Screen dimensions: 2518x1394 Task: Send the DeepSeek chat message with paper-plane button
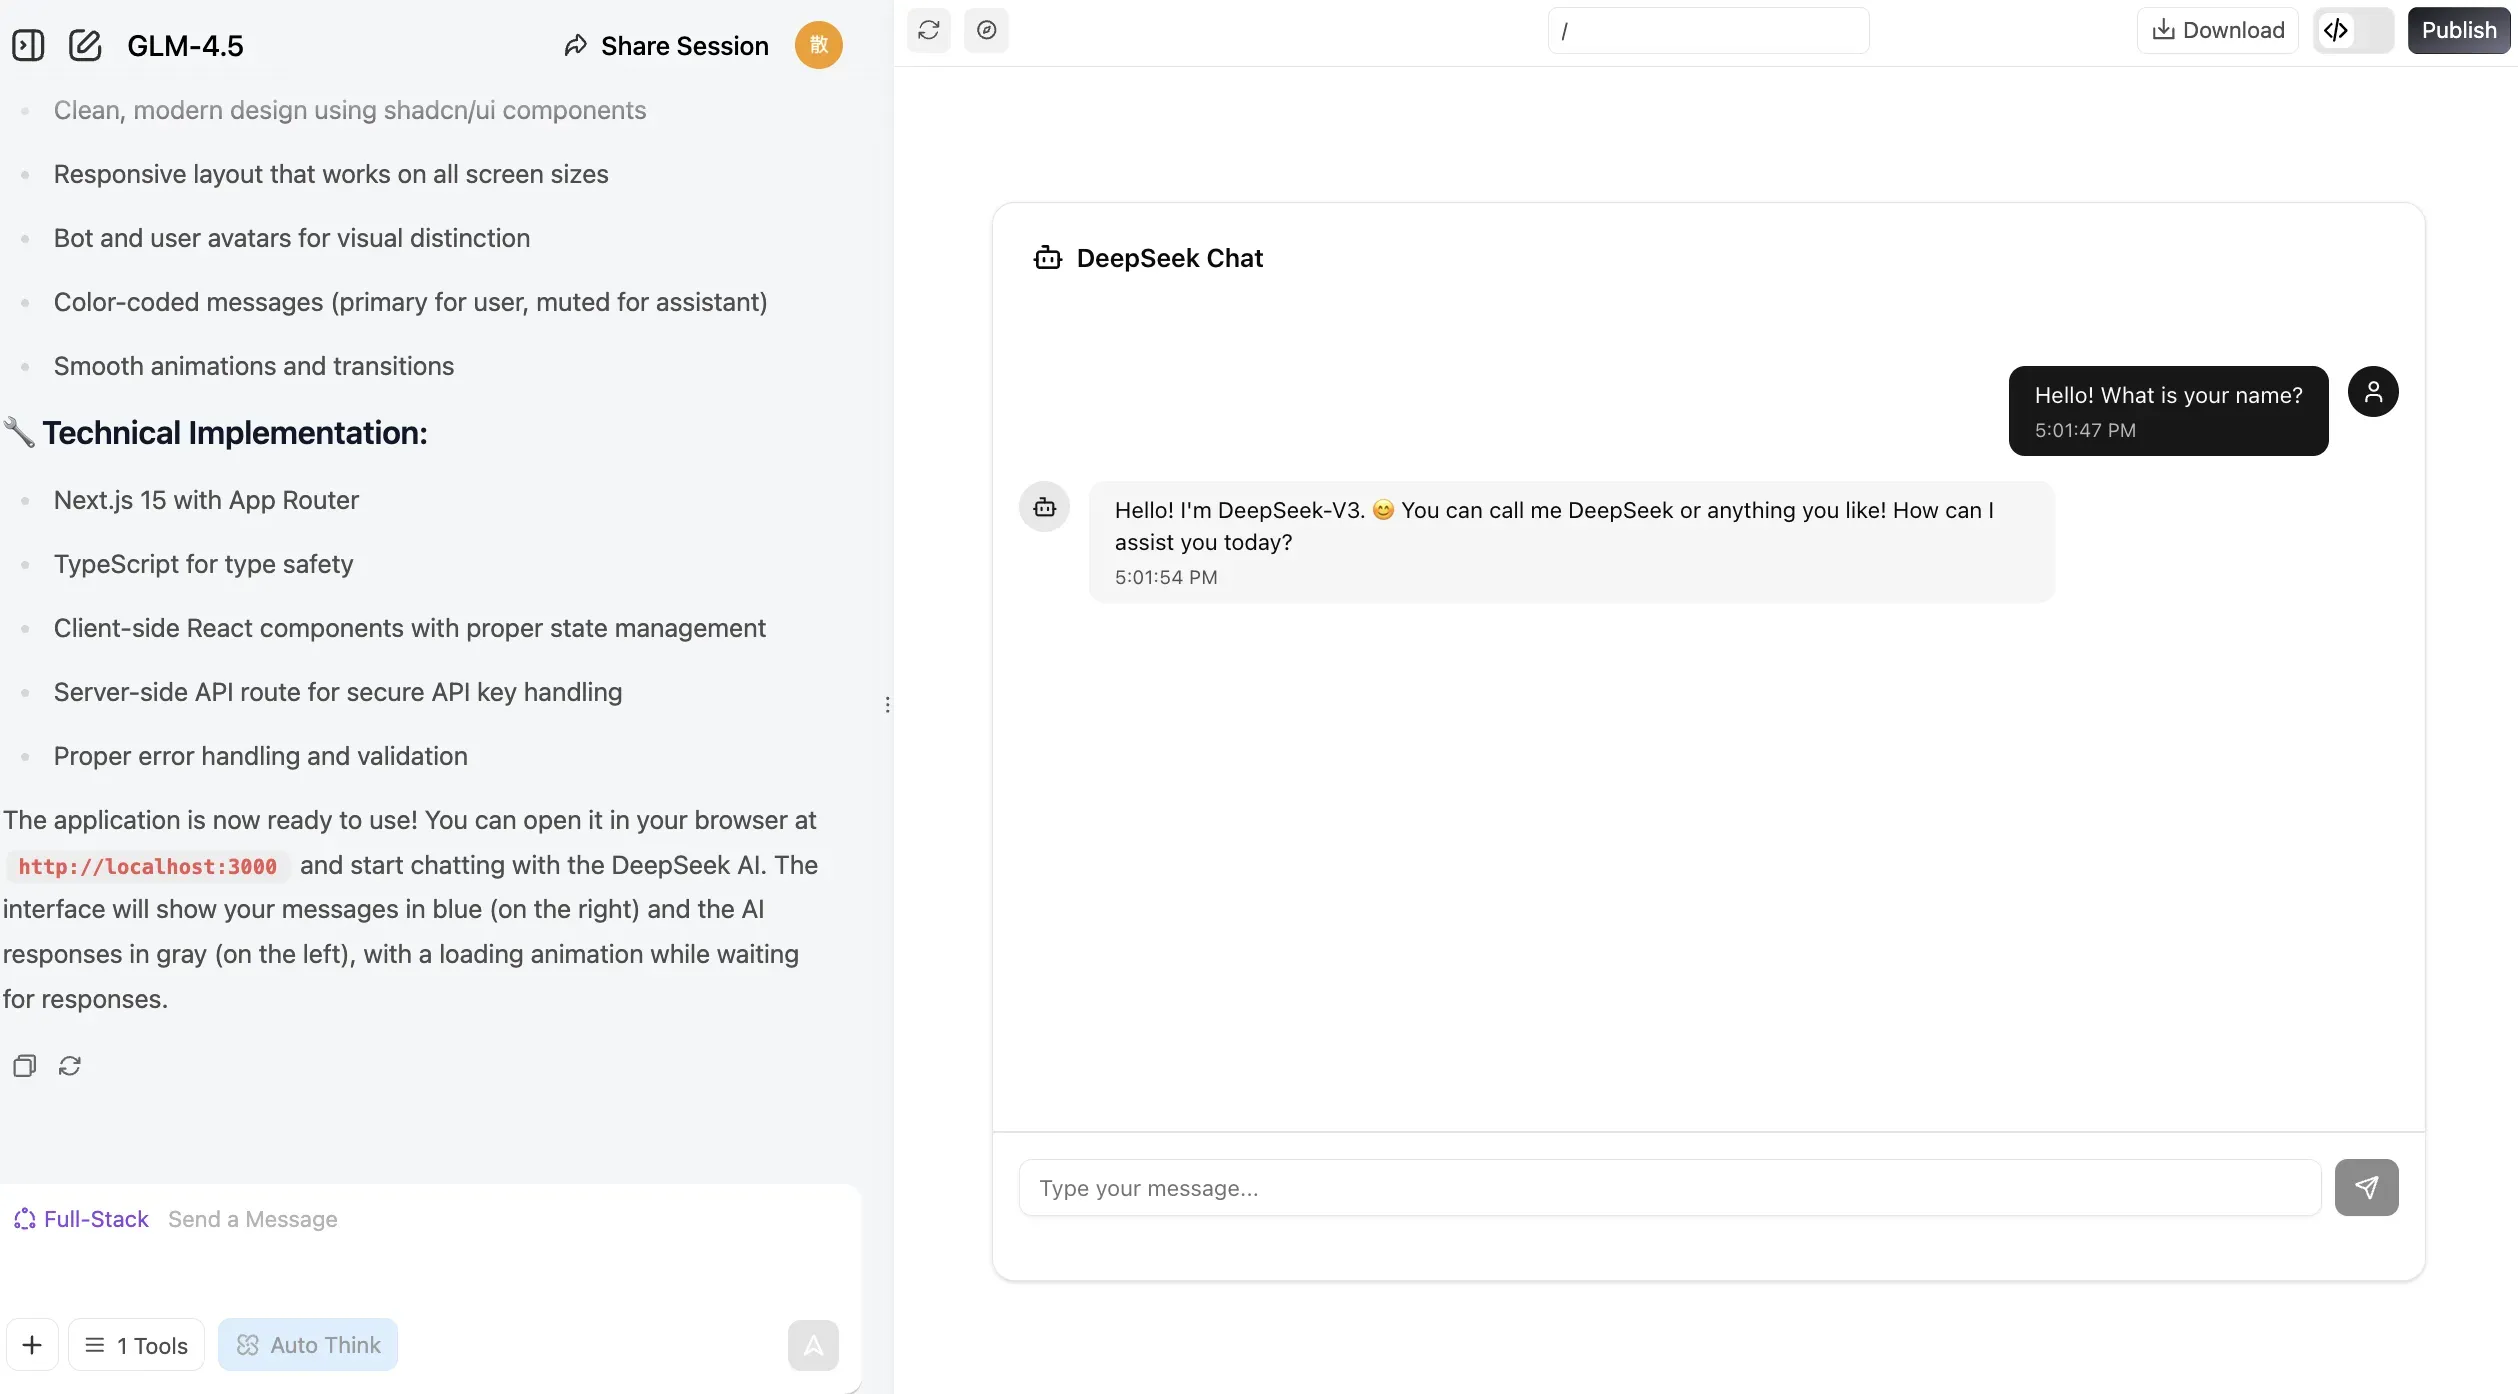[2366, 1187]
